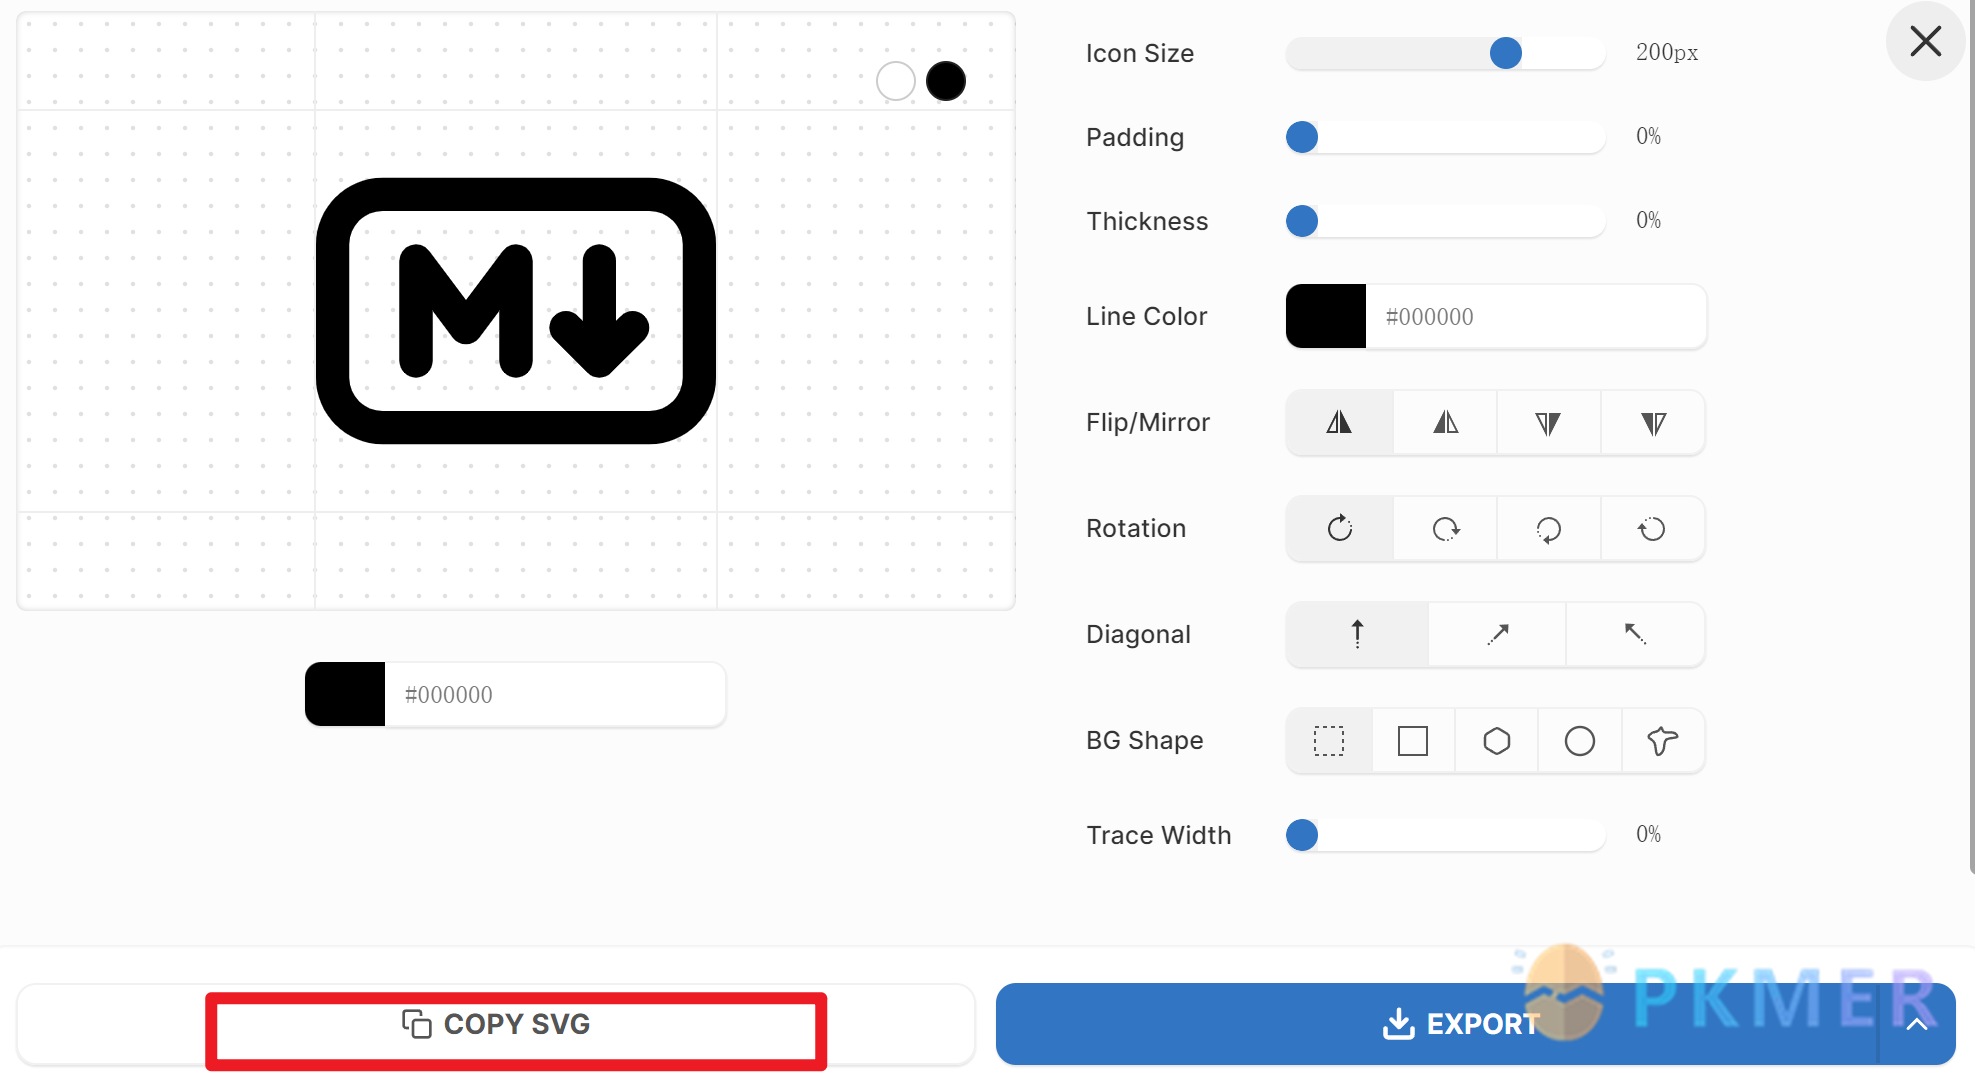
Task: Switch preview to white background circle
Action: point(896,81)
